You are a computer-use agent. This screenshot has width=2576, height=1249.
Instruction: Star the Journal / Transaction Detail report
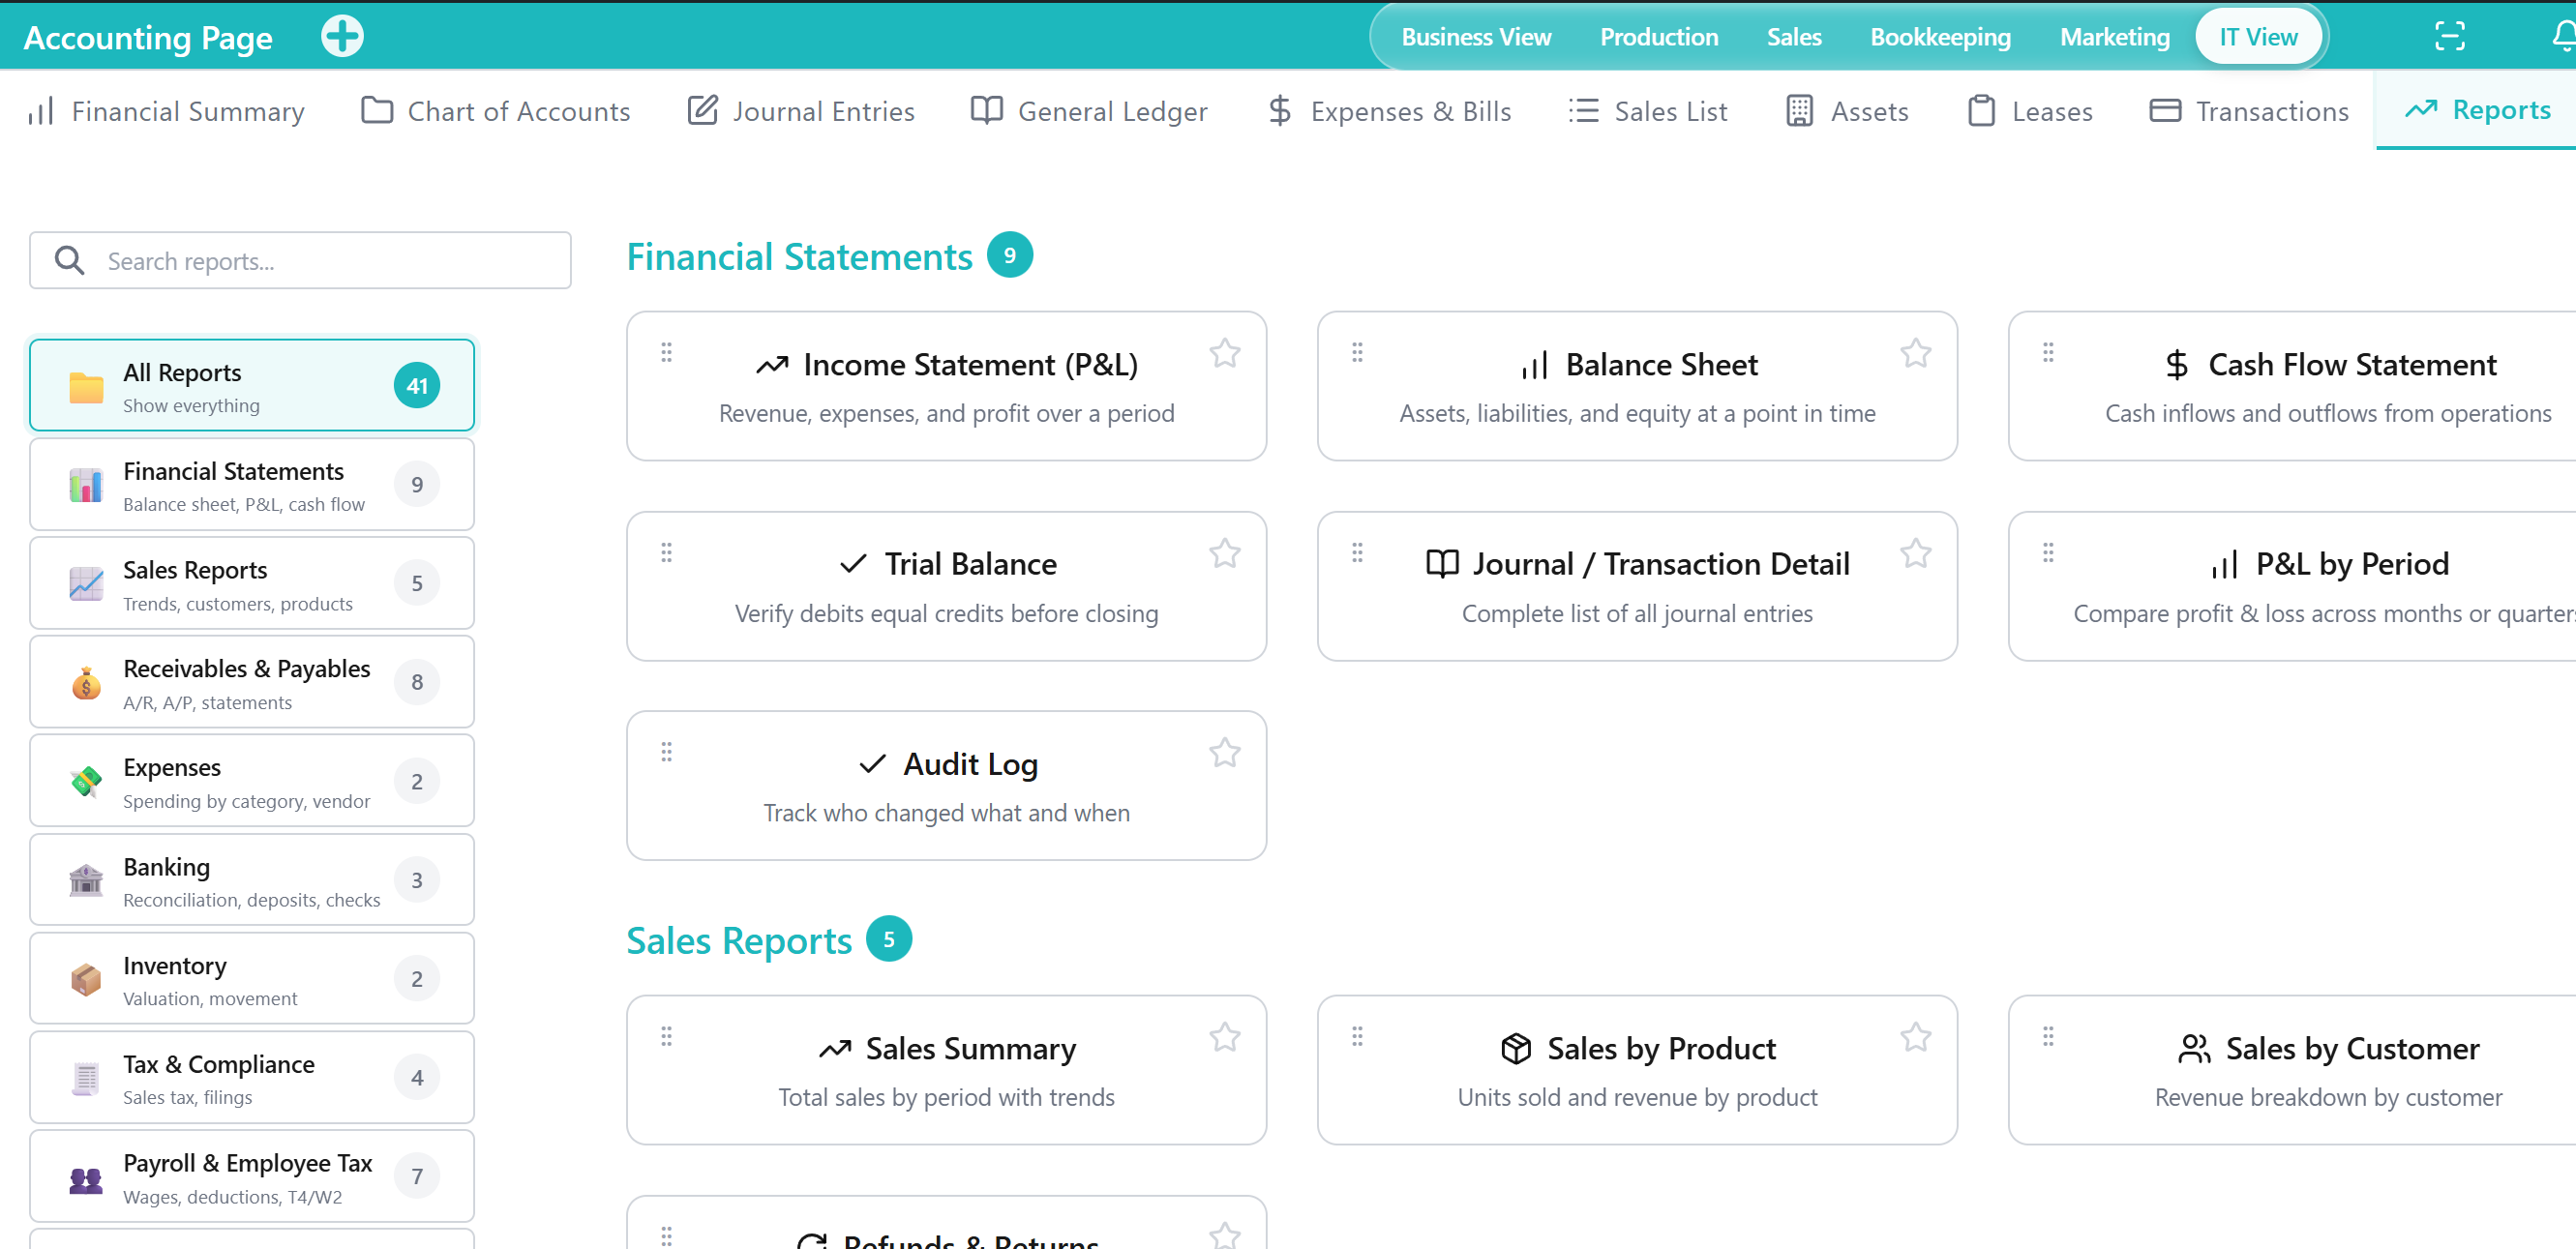1915,553
